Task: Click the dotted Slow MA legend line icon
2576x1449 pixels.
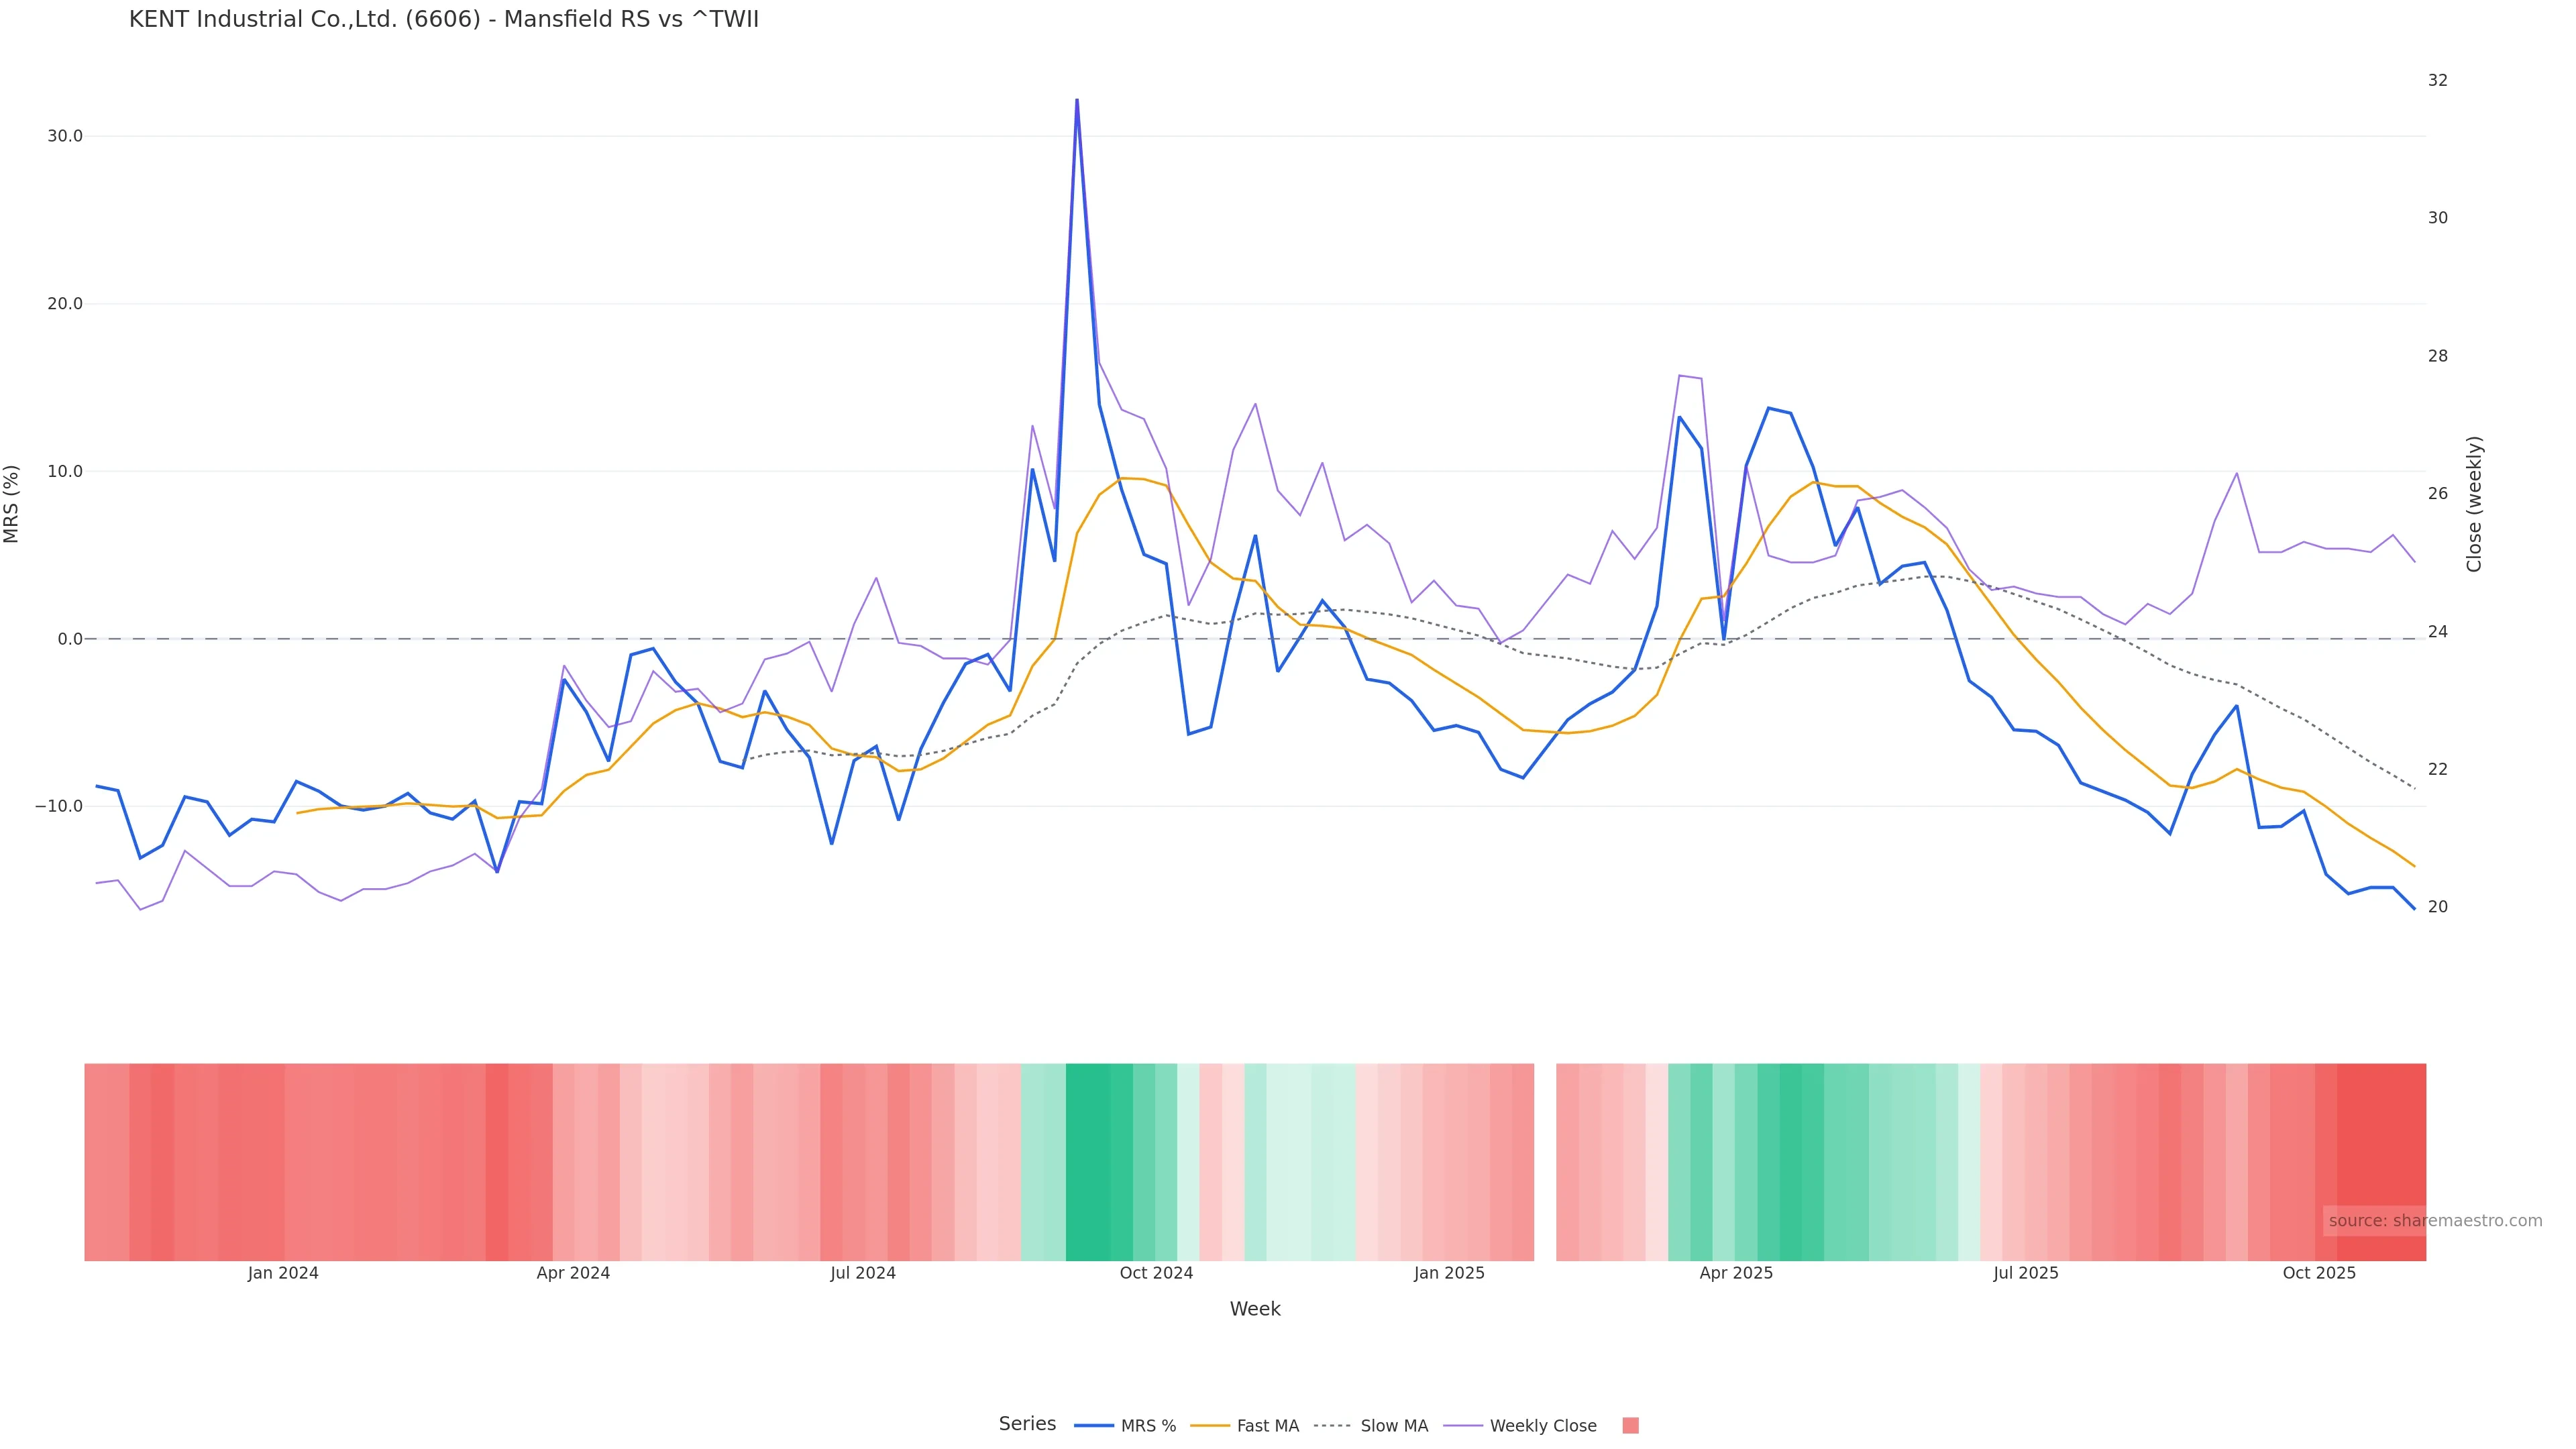Action: 1332,1426
